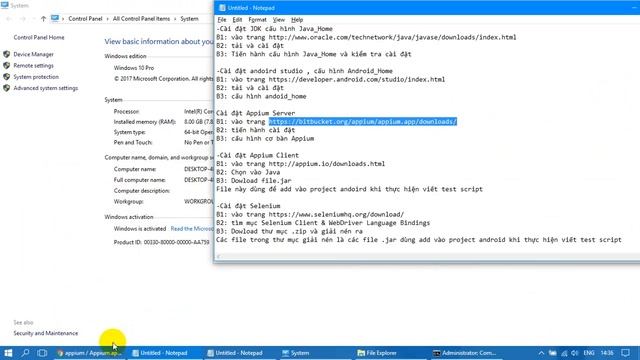Image resolution: width=640 pixels, height=360 pixels.
Task: Click the '-Cài đặt Appium Client' line
Action: (258, 155)
